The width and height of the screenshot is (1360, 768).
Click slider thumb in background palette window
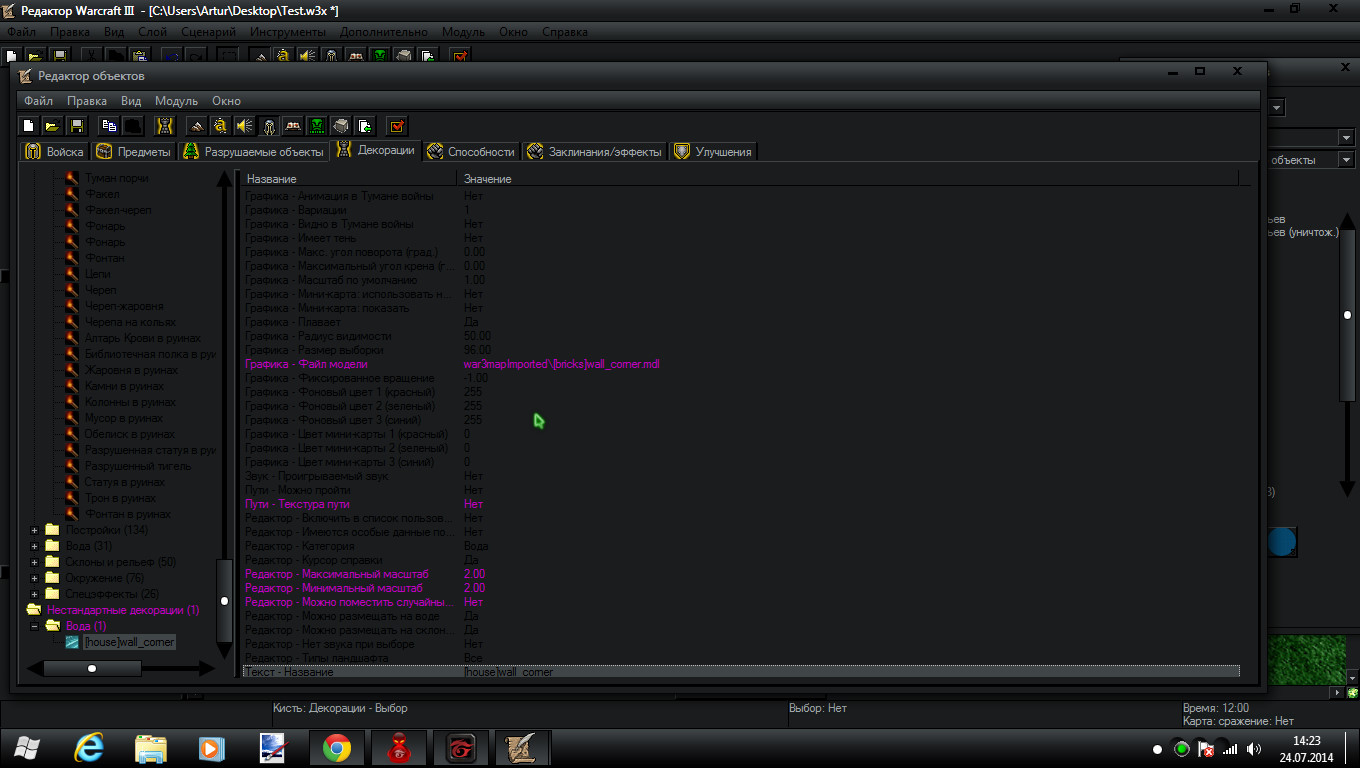[x=1348, y=315]
